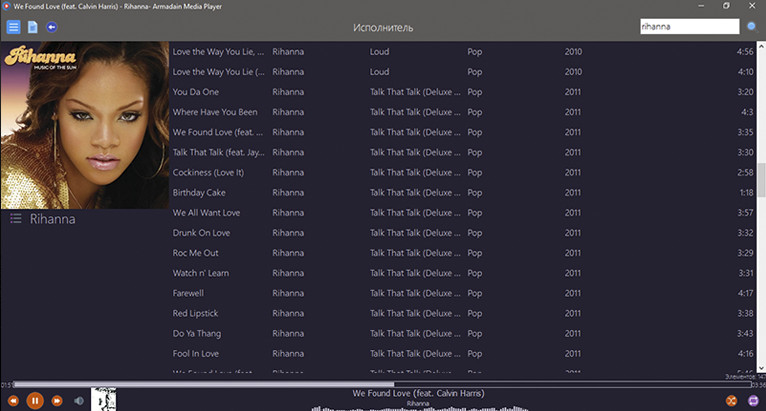Select the song Fool In Love
Image resolution: width=766 pixels, height=411 pixels.
coord(196,353)
